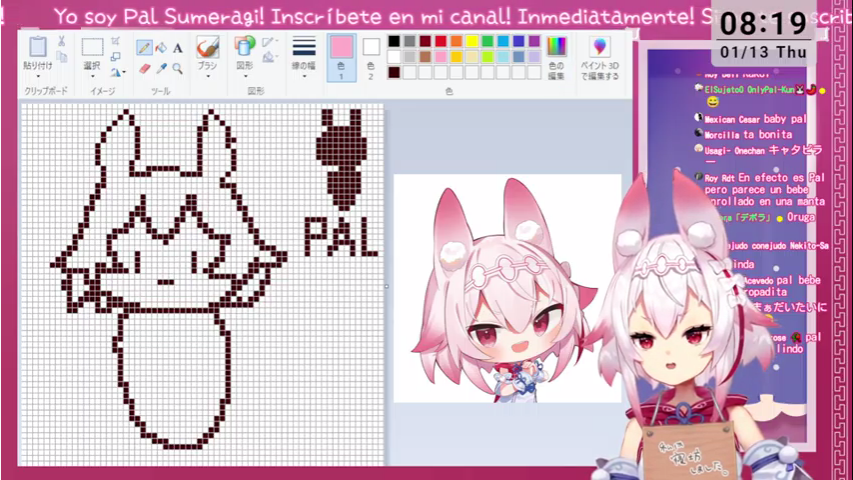Click the pink-haired chibi reference image
Viewport: 853px width, 480px height.
tap(507, 288)
